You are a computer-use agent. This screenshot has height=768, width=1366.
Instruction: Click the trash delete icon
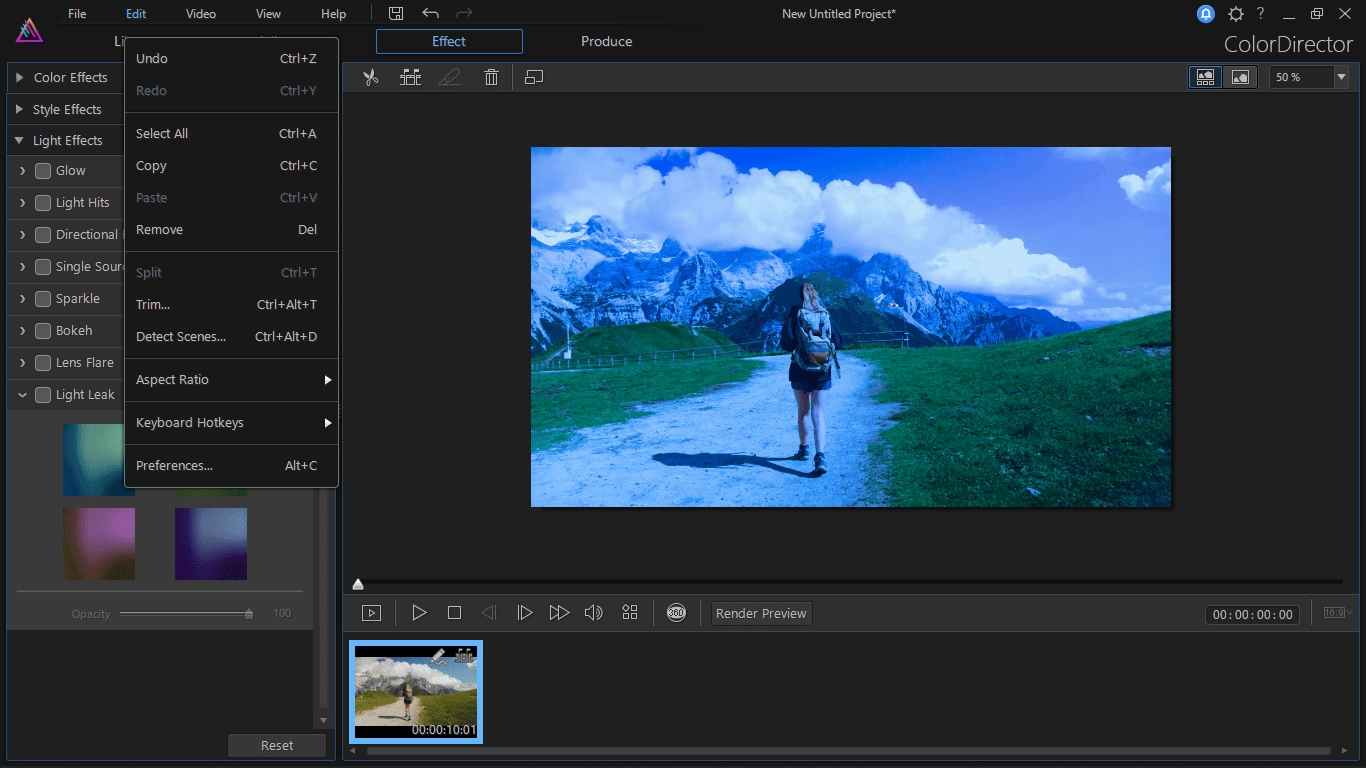(491, 77)
